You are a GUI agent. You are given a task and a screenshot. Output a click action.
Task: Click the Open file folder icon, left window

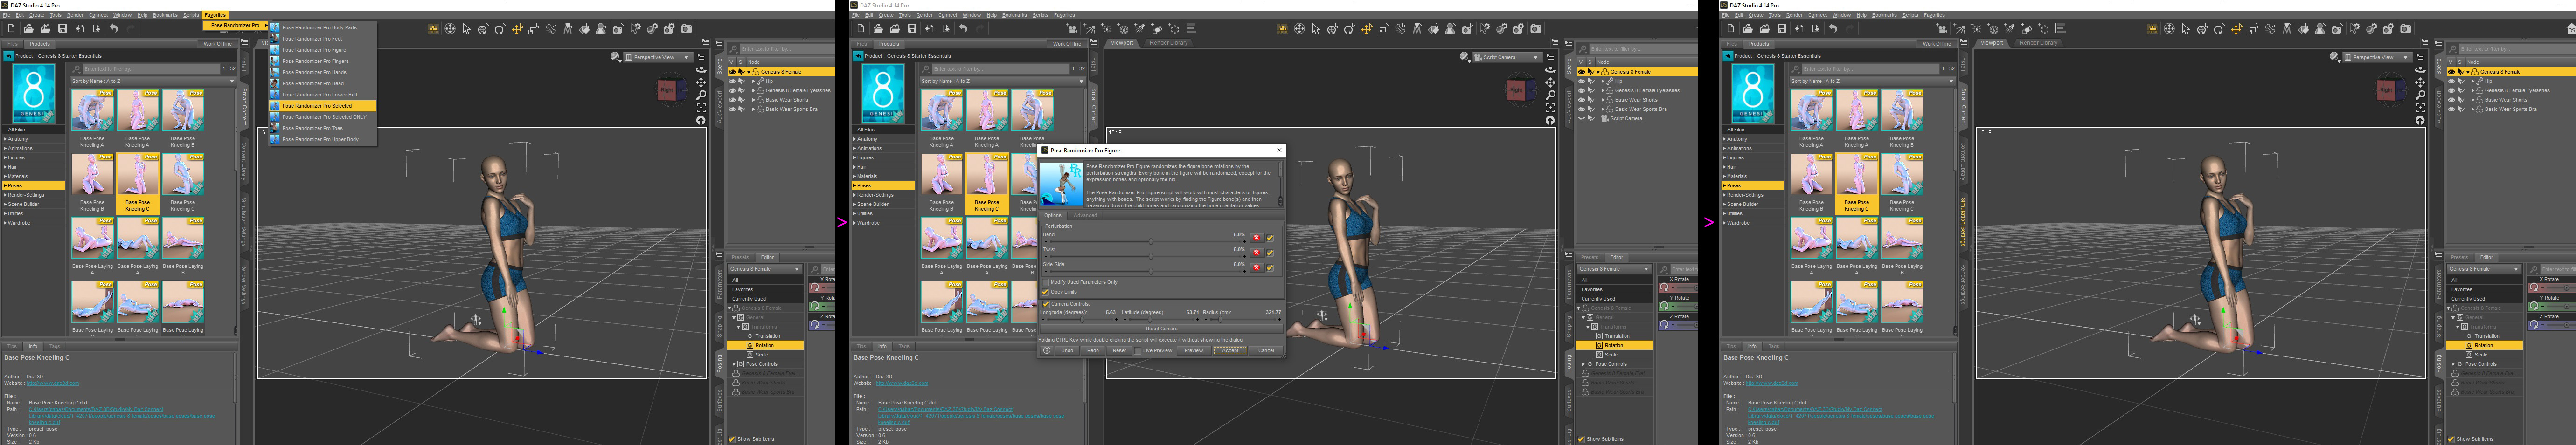[29, 29]
